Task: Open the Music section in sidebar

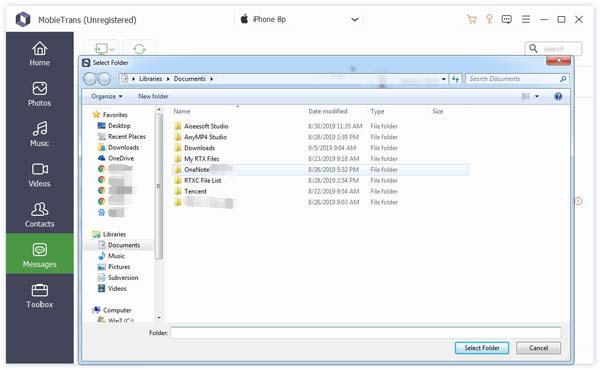Action: coord(39,134)
